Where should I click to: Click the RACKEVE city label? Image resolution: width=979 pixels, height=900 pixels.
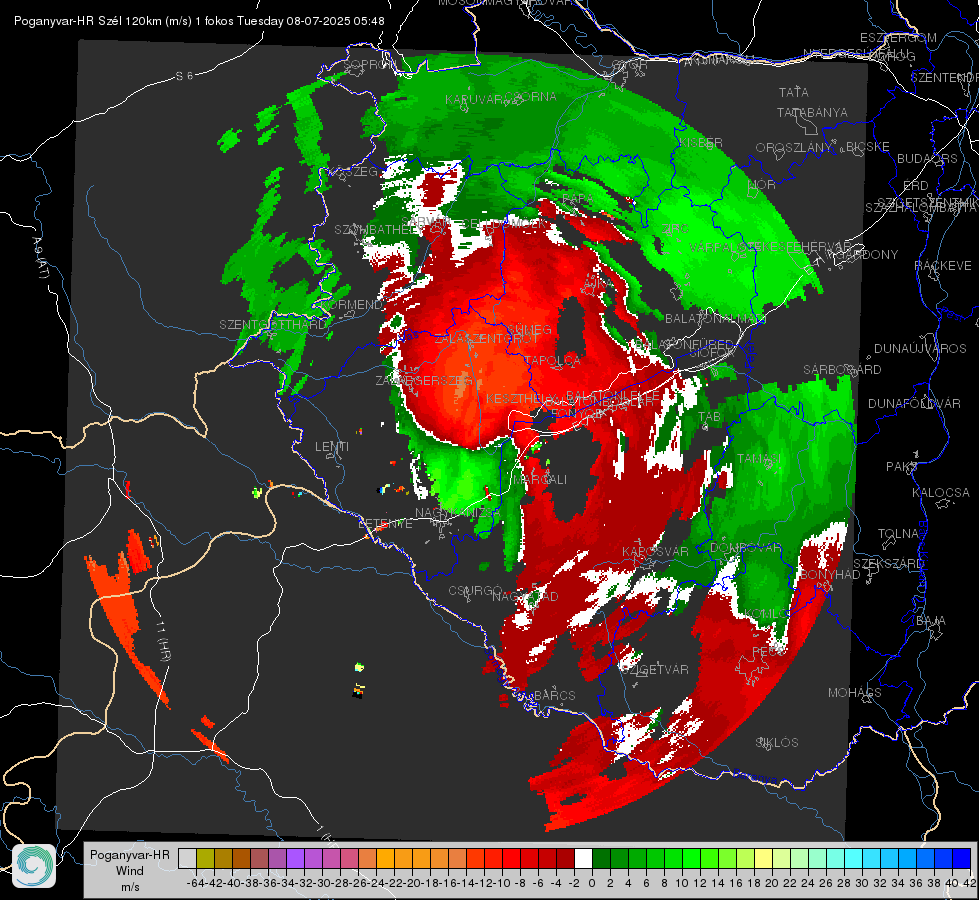tap(943, 266)
